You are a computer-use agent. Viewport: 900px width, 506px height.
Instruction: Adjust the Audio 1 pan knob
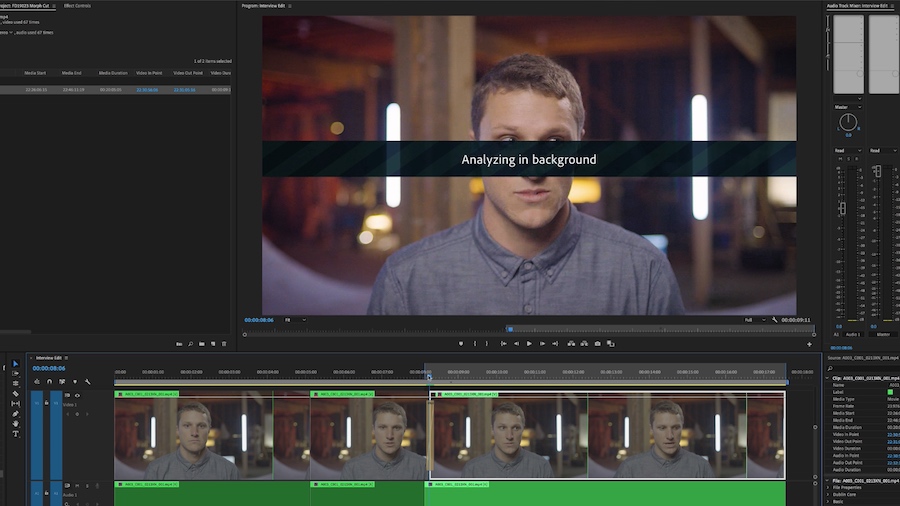pyautogui.click(x=848, y=122)
